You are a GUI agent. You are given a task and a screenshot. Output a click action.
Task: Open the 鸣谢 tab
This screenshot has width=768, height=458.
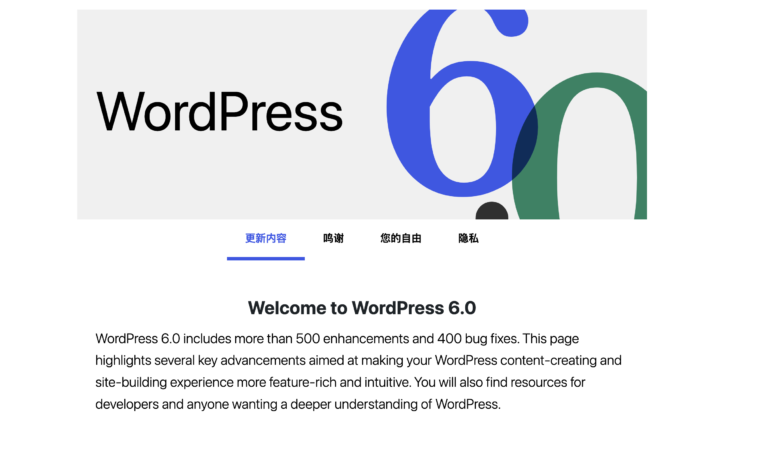tap(333, 239)
